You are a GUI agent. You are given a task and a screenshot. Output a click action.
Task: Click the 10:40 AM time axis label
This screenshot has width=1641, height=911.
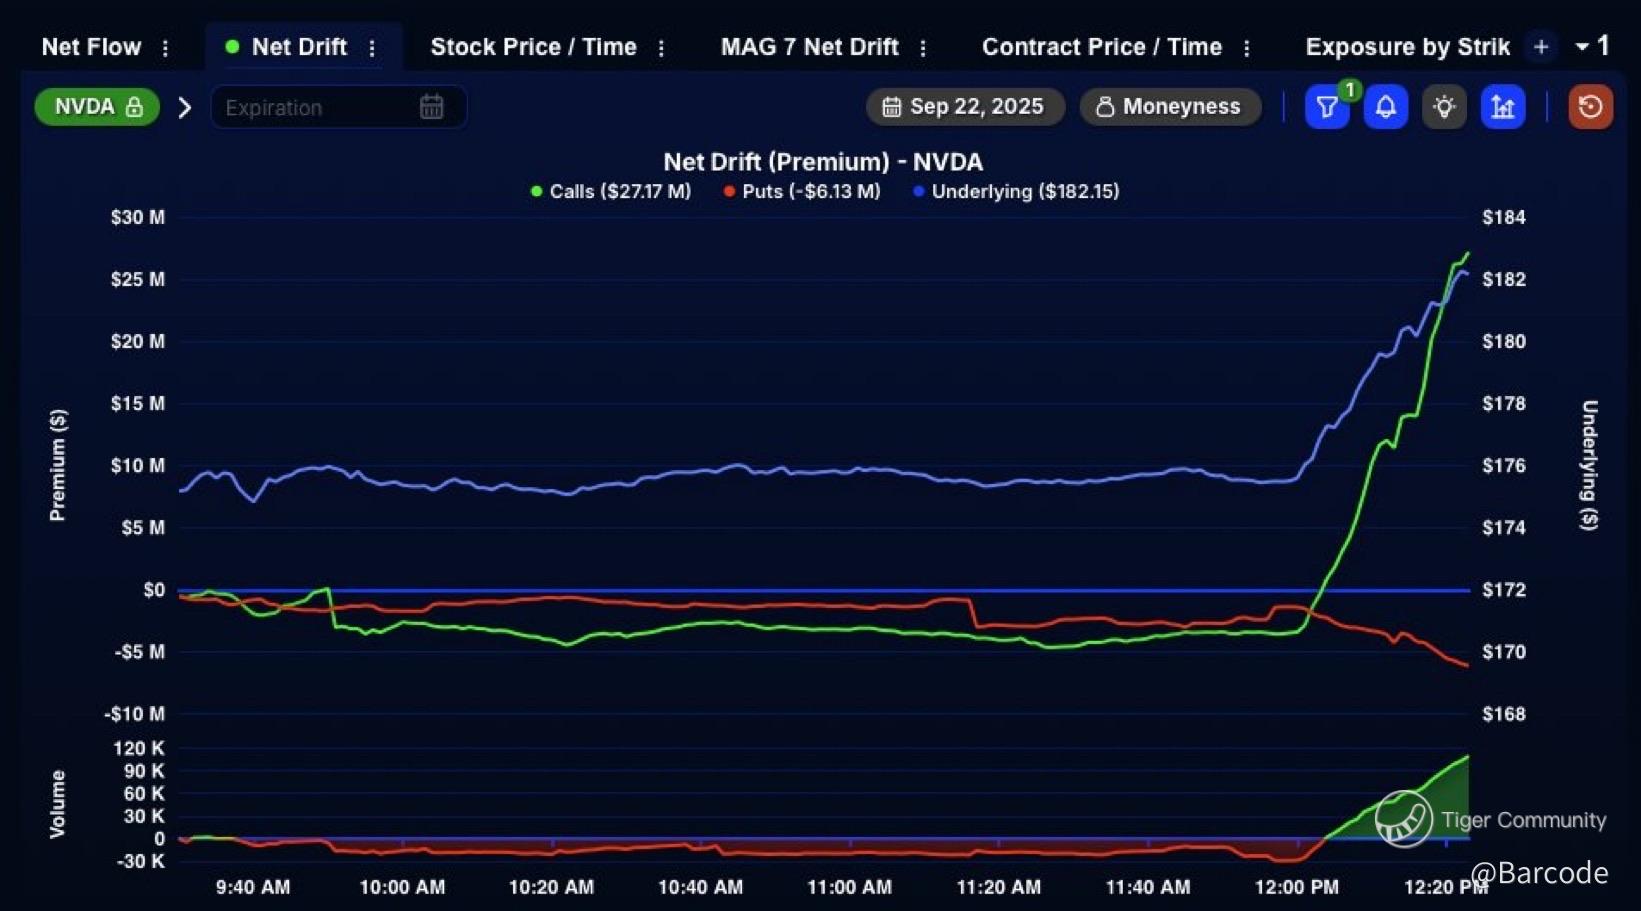tap(700, 887)
